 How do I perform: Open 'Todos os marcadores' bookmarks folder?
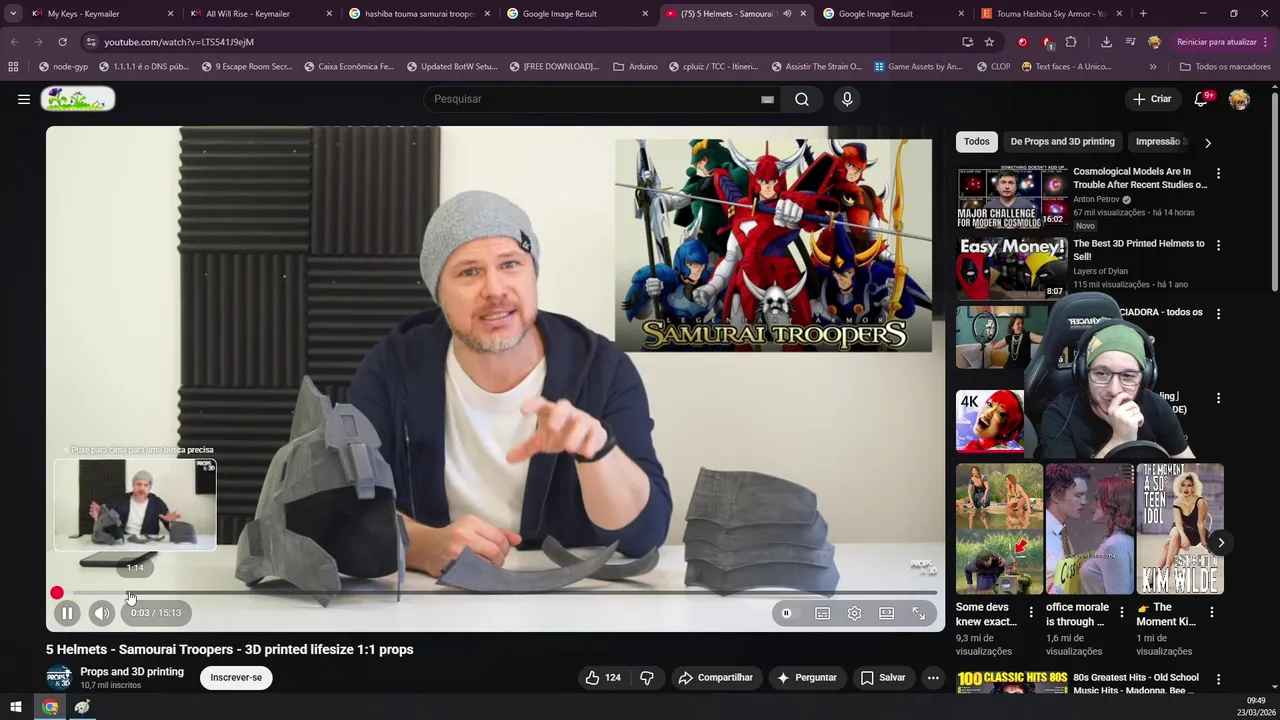1225,67
